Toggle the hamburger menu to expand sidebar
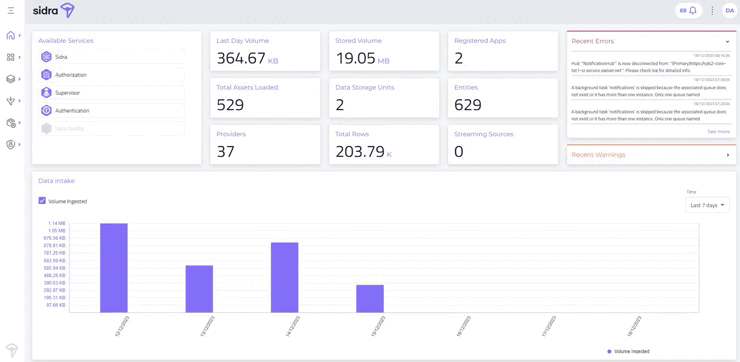The width and height of the screenshot is (740, 362). (11, 10)
